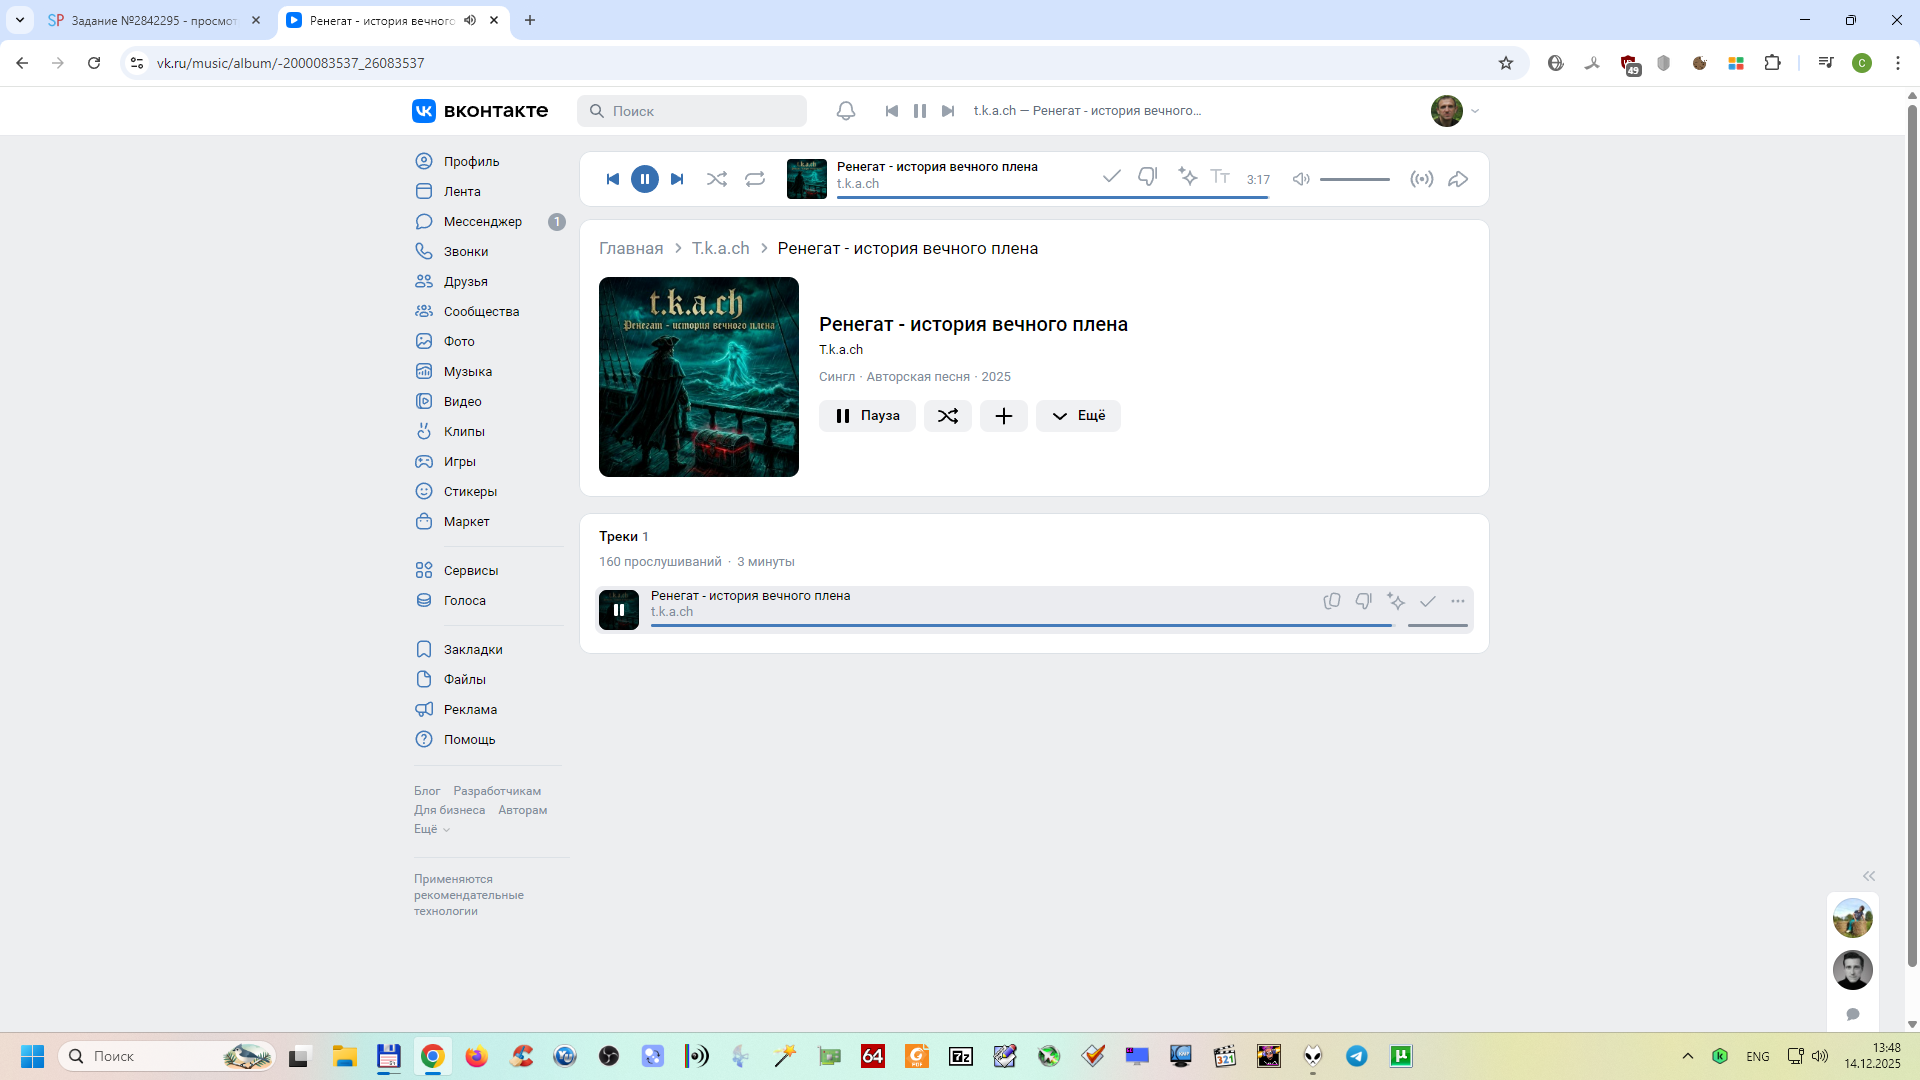Viewport: 1920px width, 1080px height.
Task: Click the volume speaker icon in the player
Action: [1301, 179]
